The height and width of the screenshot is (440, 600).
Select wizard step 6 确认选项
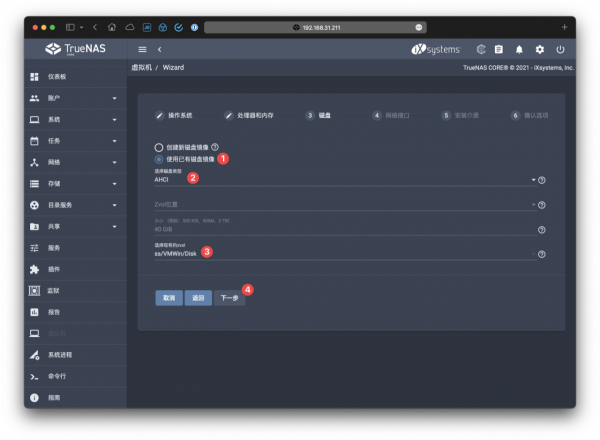pos(530,116)
